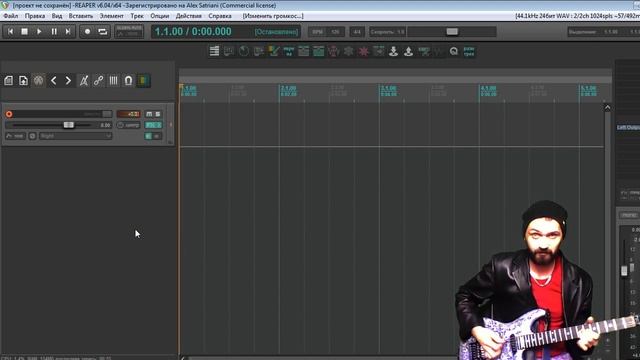The width and height of the screenshot is (640, 360).
Task: Open the Вставить menu
Action: 81,16
